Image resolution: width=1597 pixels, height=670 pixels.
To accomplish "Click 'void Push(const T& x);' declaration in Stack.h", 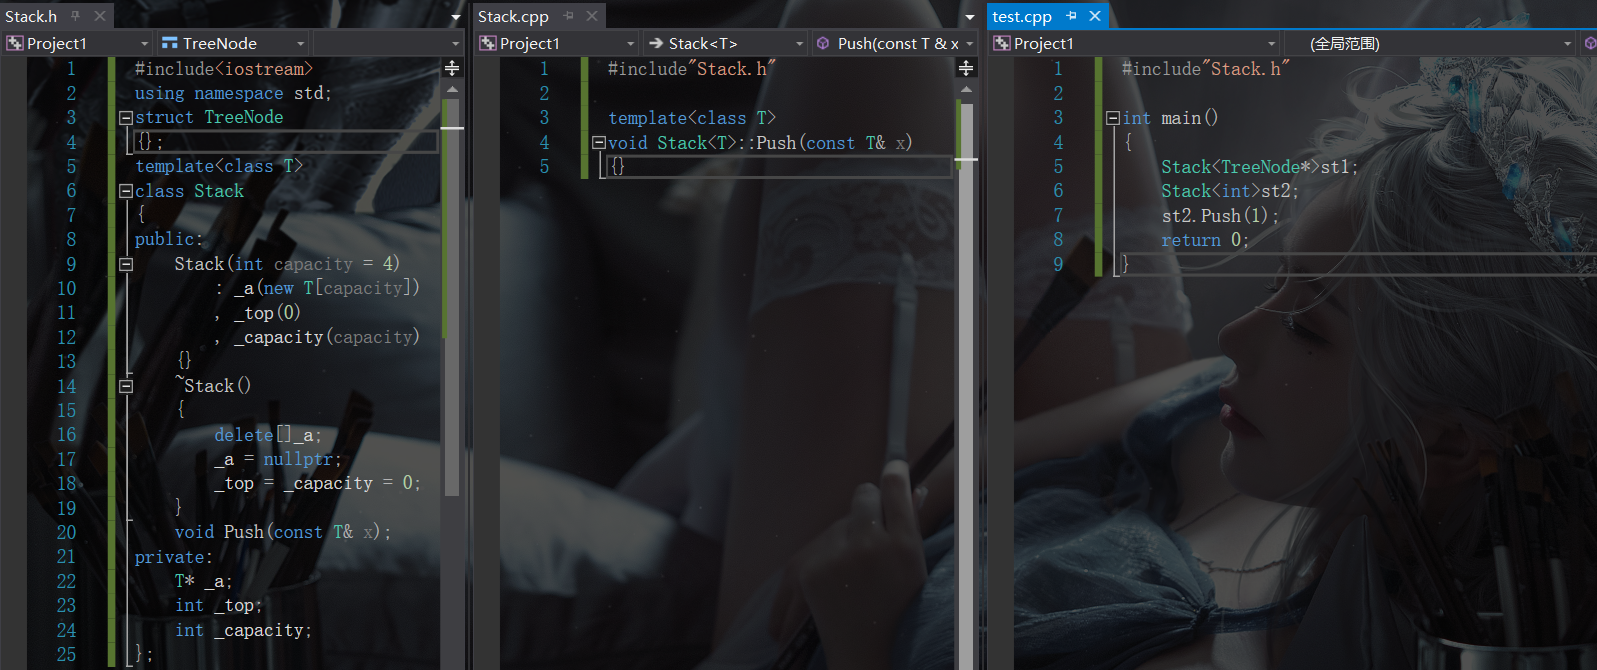I will (x=283, y=532).
